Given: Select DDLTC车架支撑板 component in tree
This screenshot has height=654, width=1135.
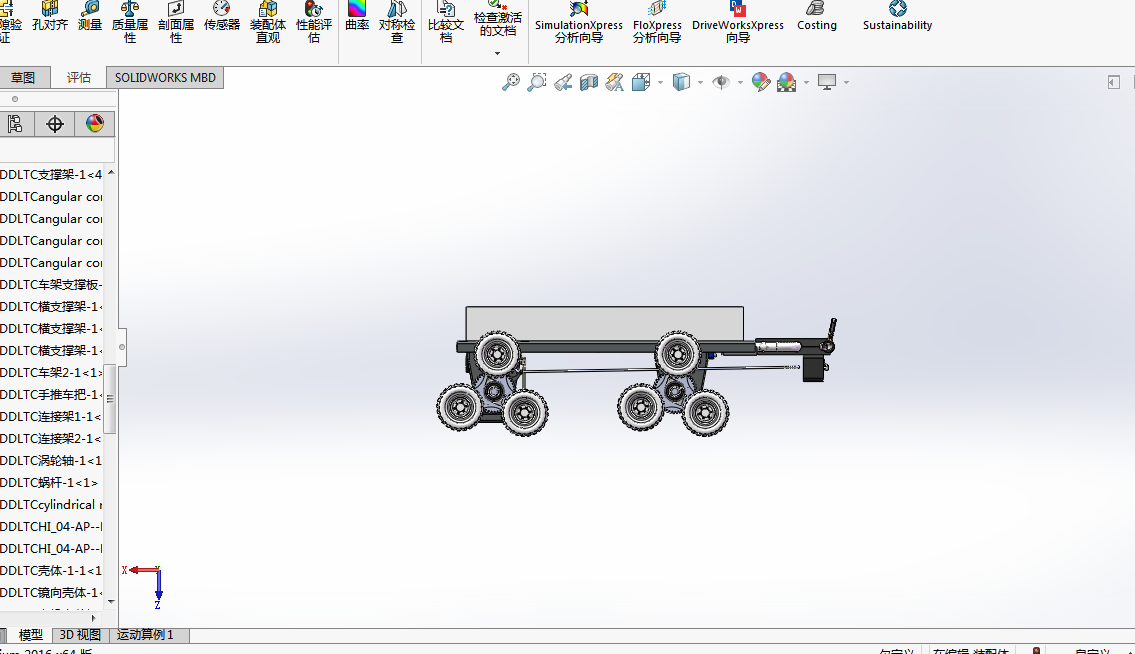Looking at the screenshot, I should point(51,285).
